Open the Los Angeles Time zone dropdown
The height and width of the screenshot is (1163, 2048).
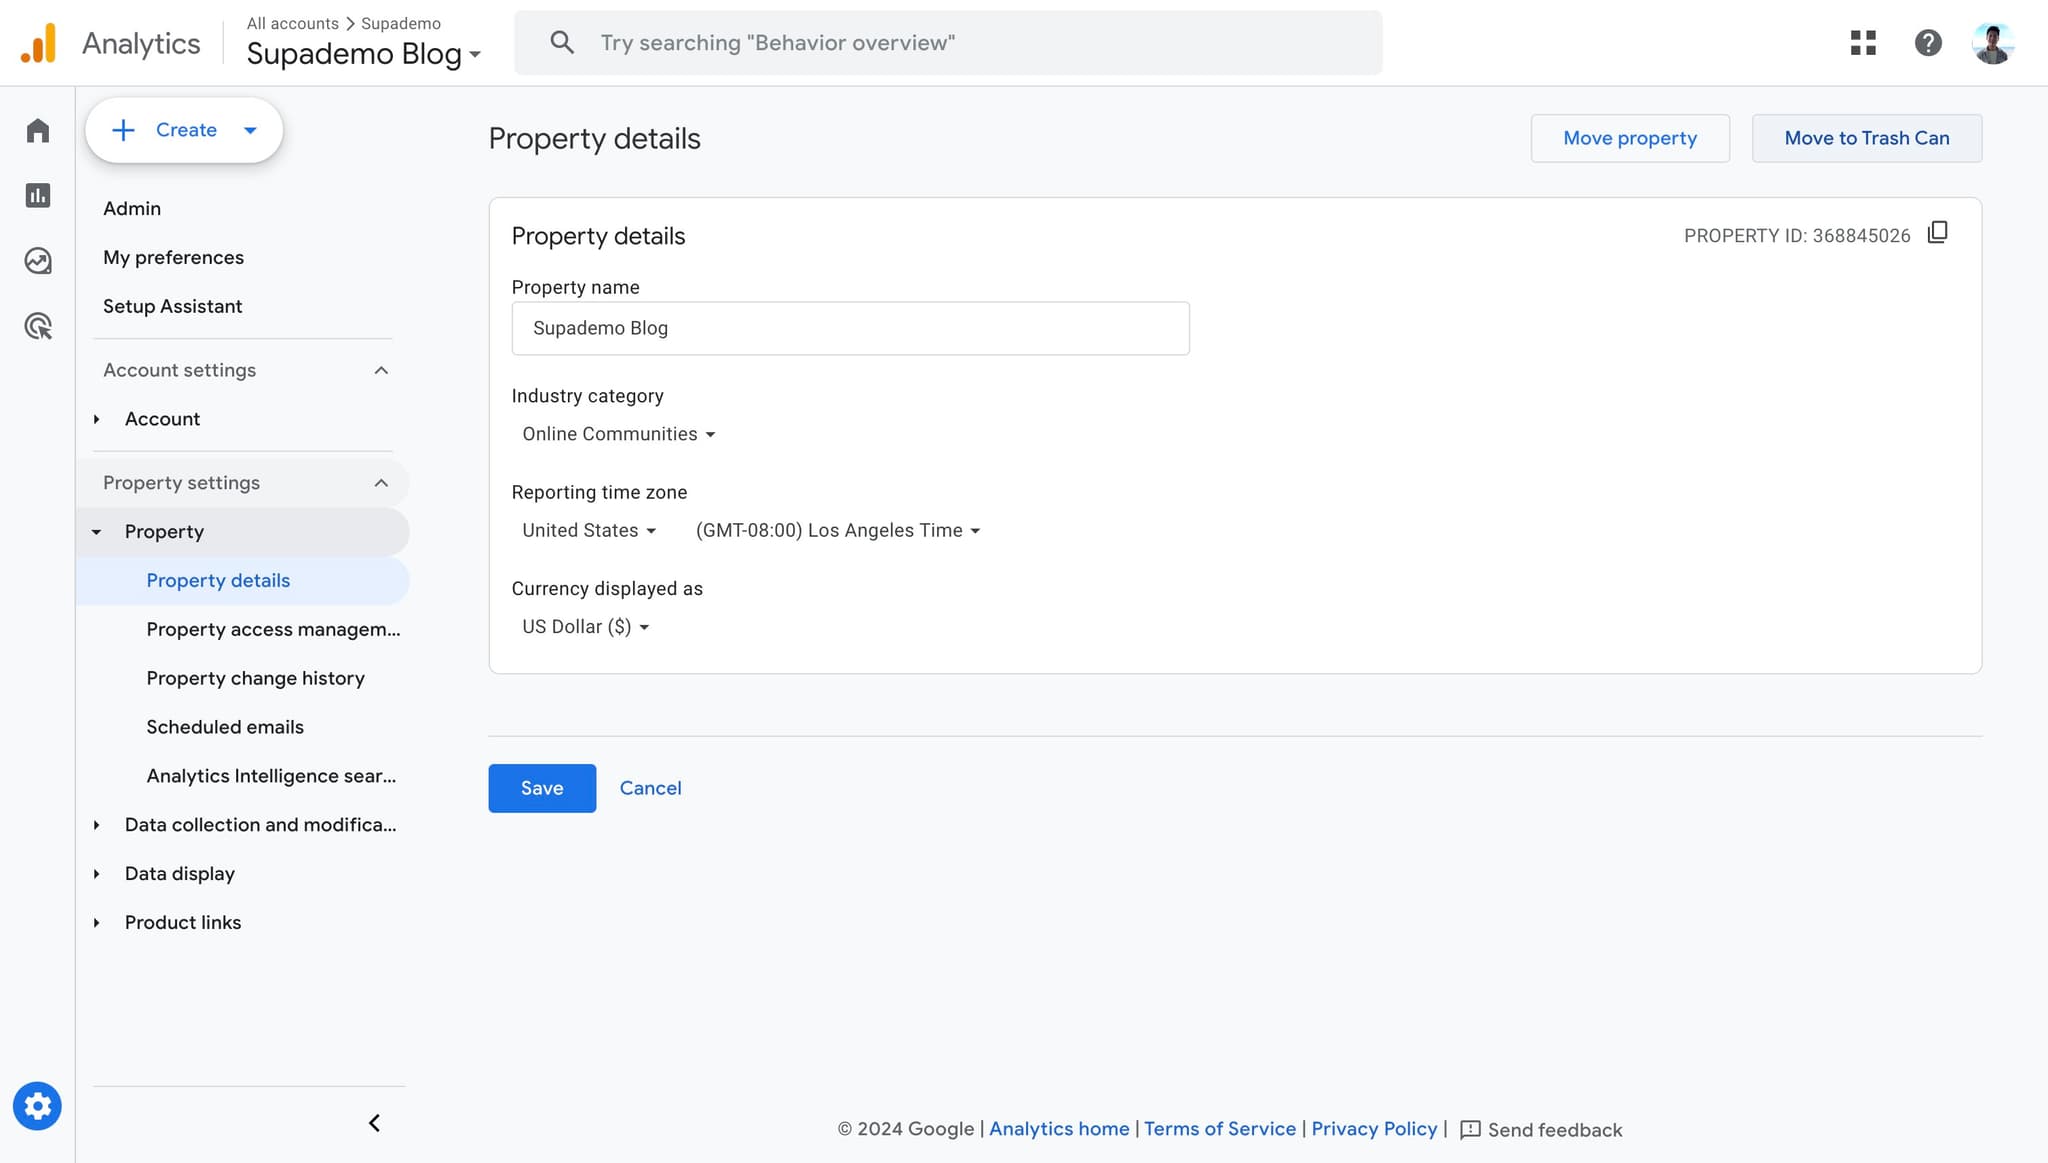(x=837, y=531)
